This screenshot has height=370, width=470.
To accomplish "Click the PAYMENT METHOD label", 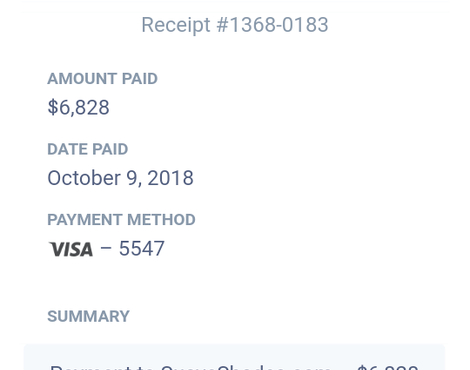I will pyautogui.click(x=121, y=220).
